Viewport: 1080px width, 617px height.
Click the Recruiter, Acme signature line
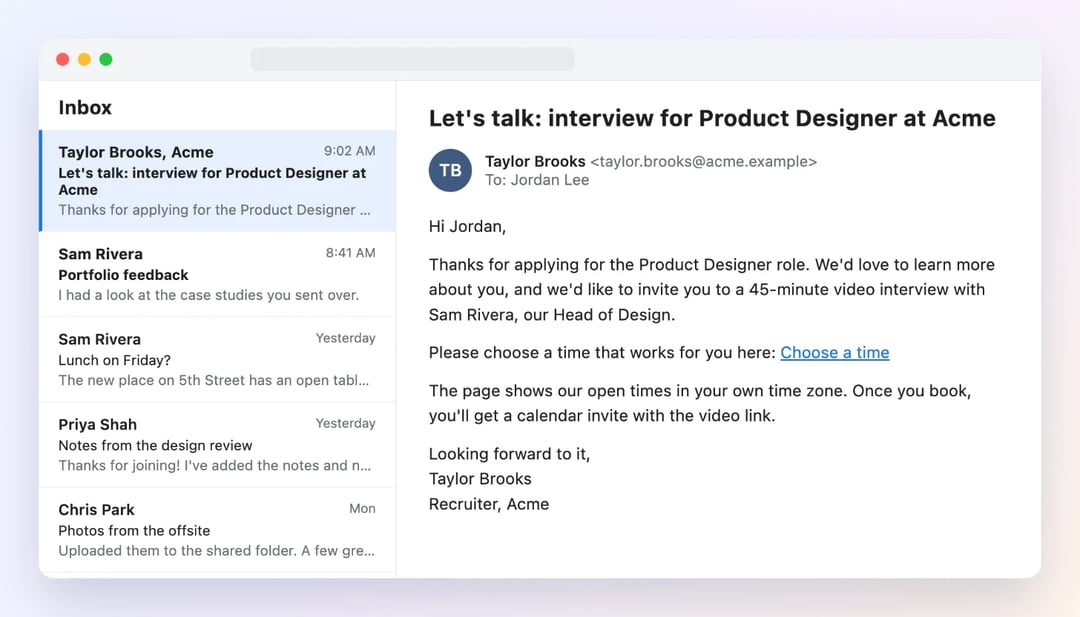pos(489,504)
